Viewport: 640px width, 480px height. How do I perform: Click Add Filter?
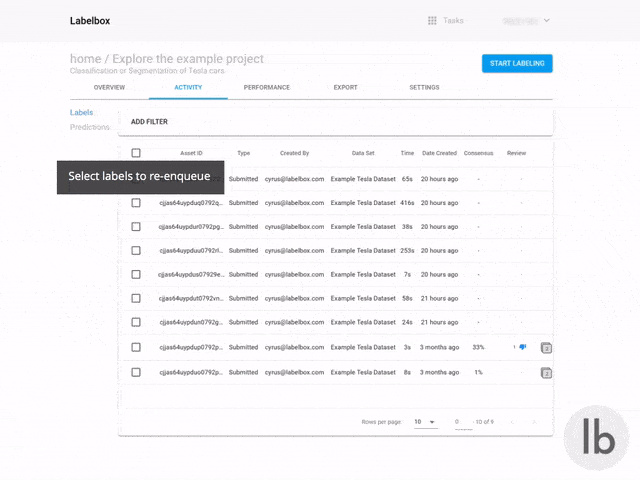click(149, 122)
